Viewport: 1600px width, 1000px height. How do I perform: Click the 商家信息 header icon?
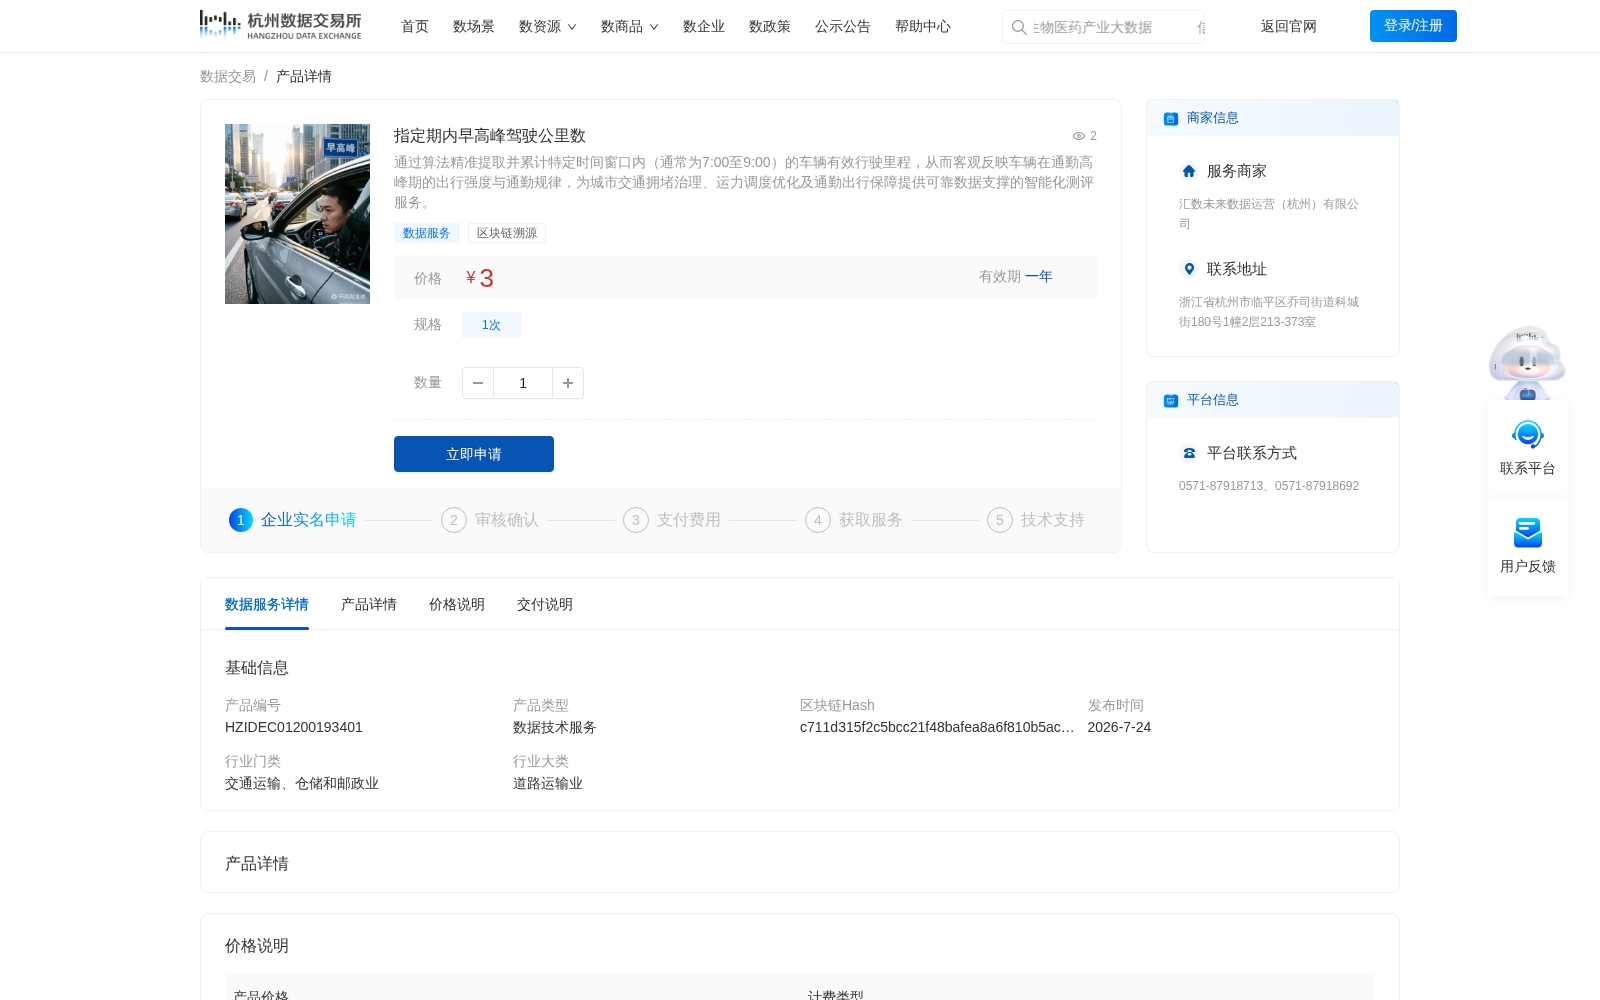1171,118
